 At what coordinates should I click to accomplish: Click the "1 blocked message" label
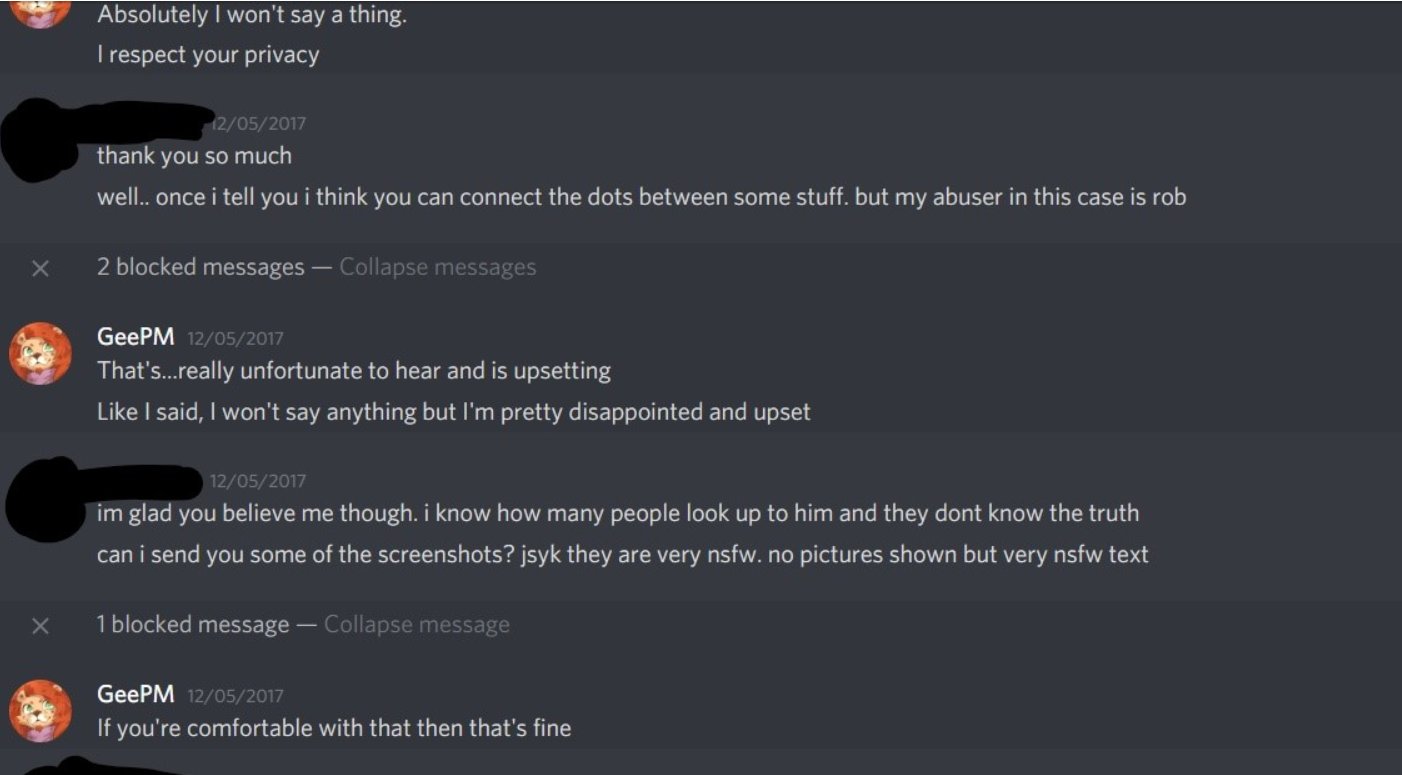click(192, 625)
